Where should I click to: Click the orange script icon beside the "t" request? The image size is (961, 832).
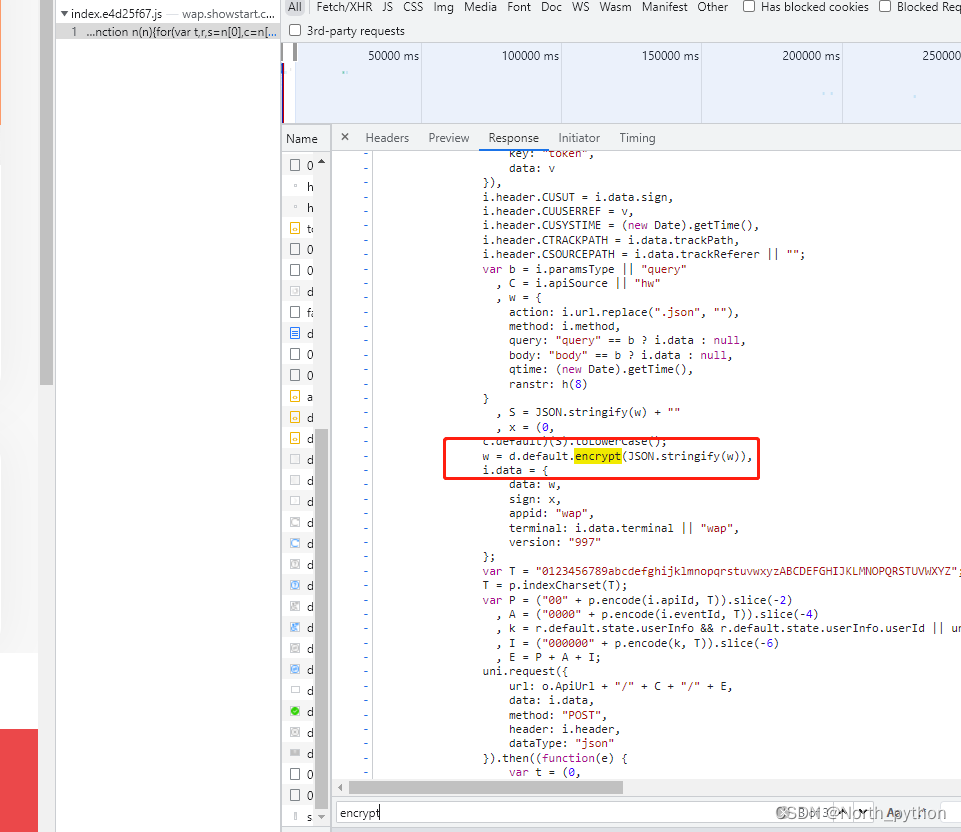295,229
